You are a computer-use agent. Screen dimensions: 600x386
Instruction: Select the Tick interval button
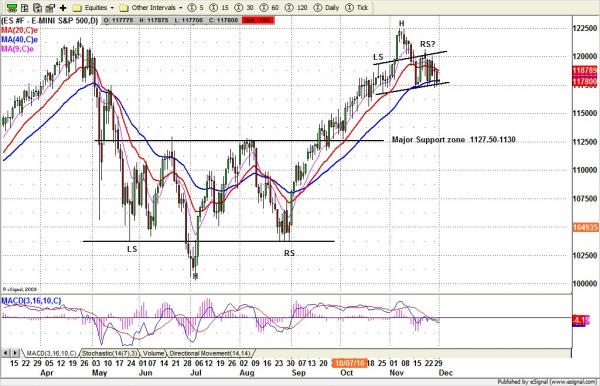point(357,8)
